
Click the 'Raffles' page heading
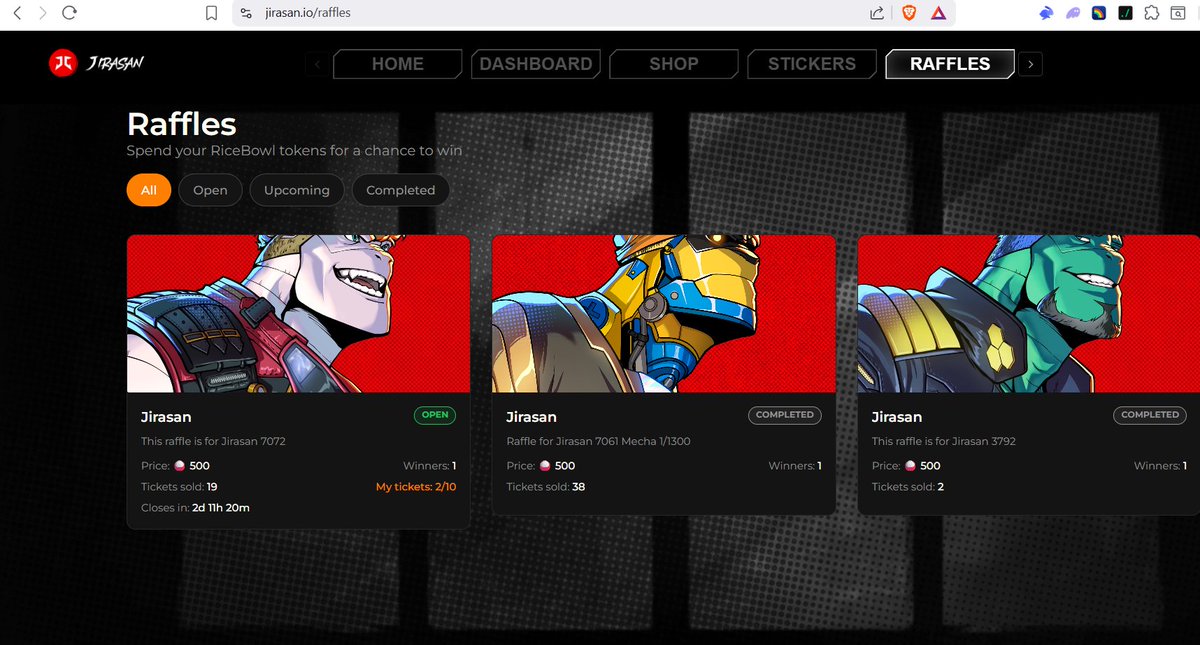[x=182, y=124]
